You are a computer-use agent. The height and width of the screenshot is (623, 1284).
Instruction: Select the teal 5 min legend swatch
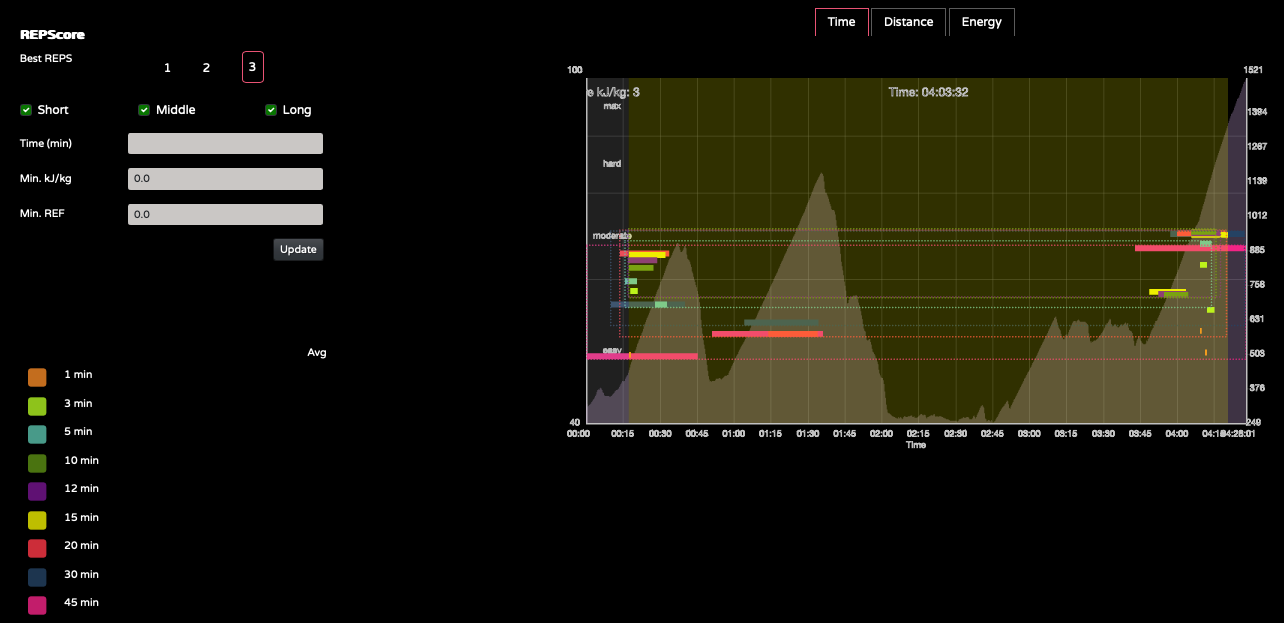pos(37,434)
